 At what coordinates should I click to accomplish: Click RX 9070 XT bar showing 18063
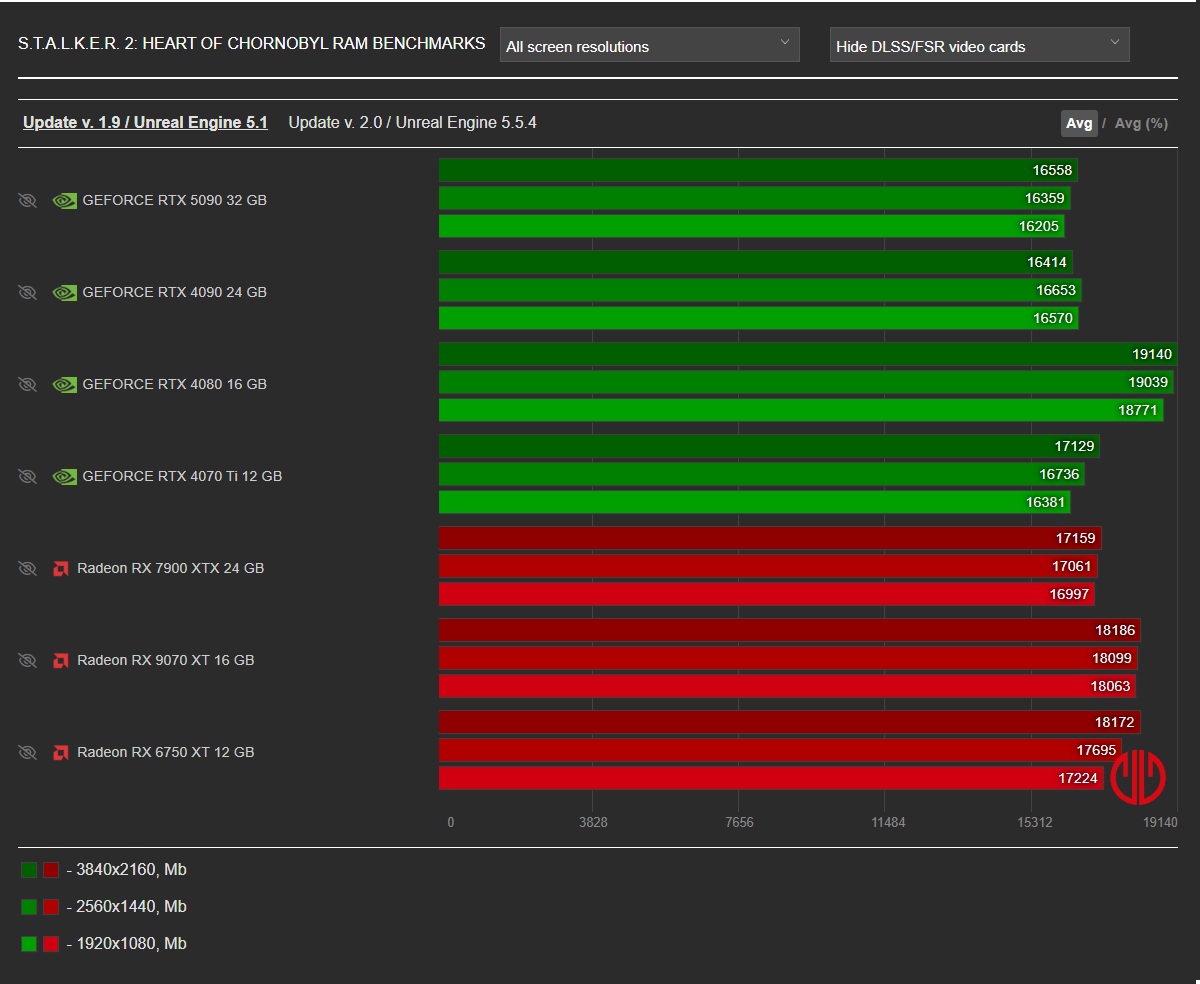tap(787, 686)
